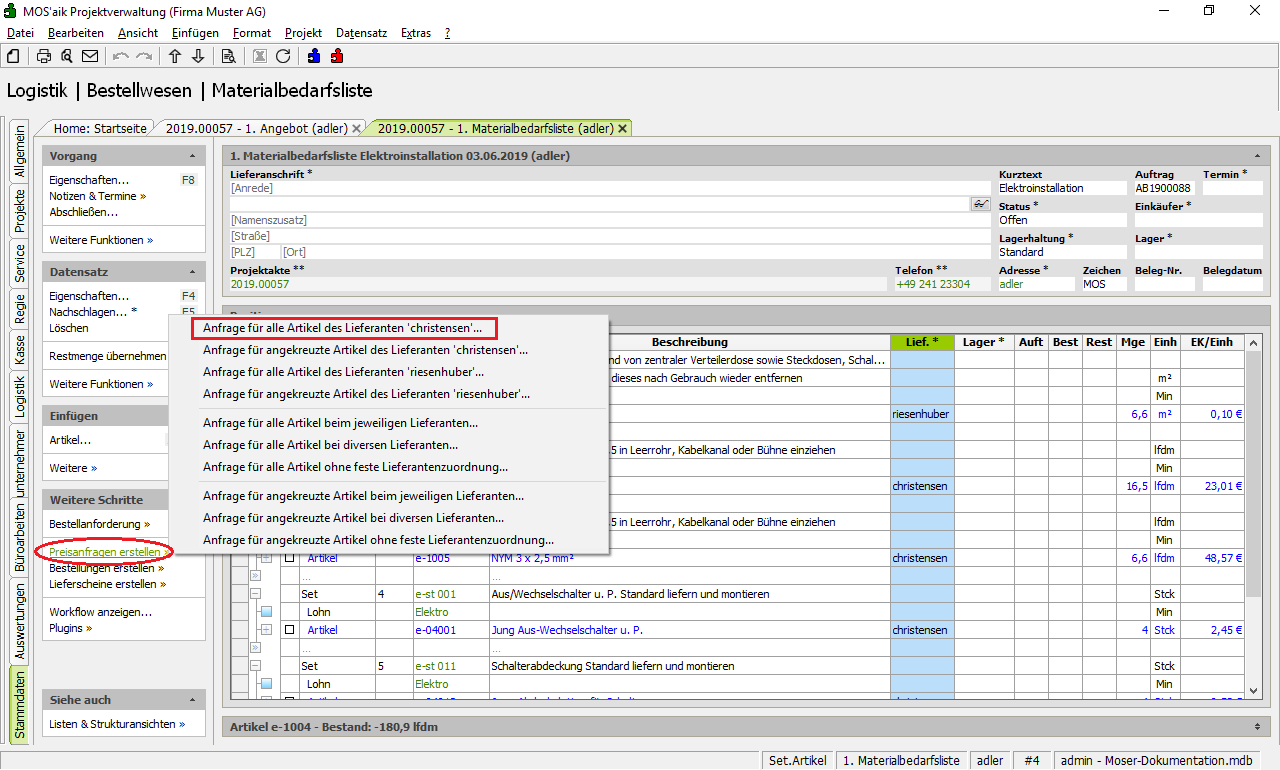Collapse the Vorgang sidebar panel
1280x770 pixels.
coord(192,157)
